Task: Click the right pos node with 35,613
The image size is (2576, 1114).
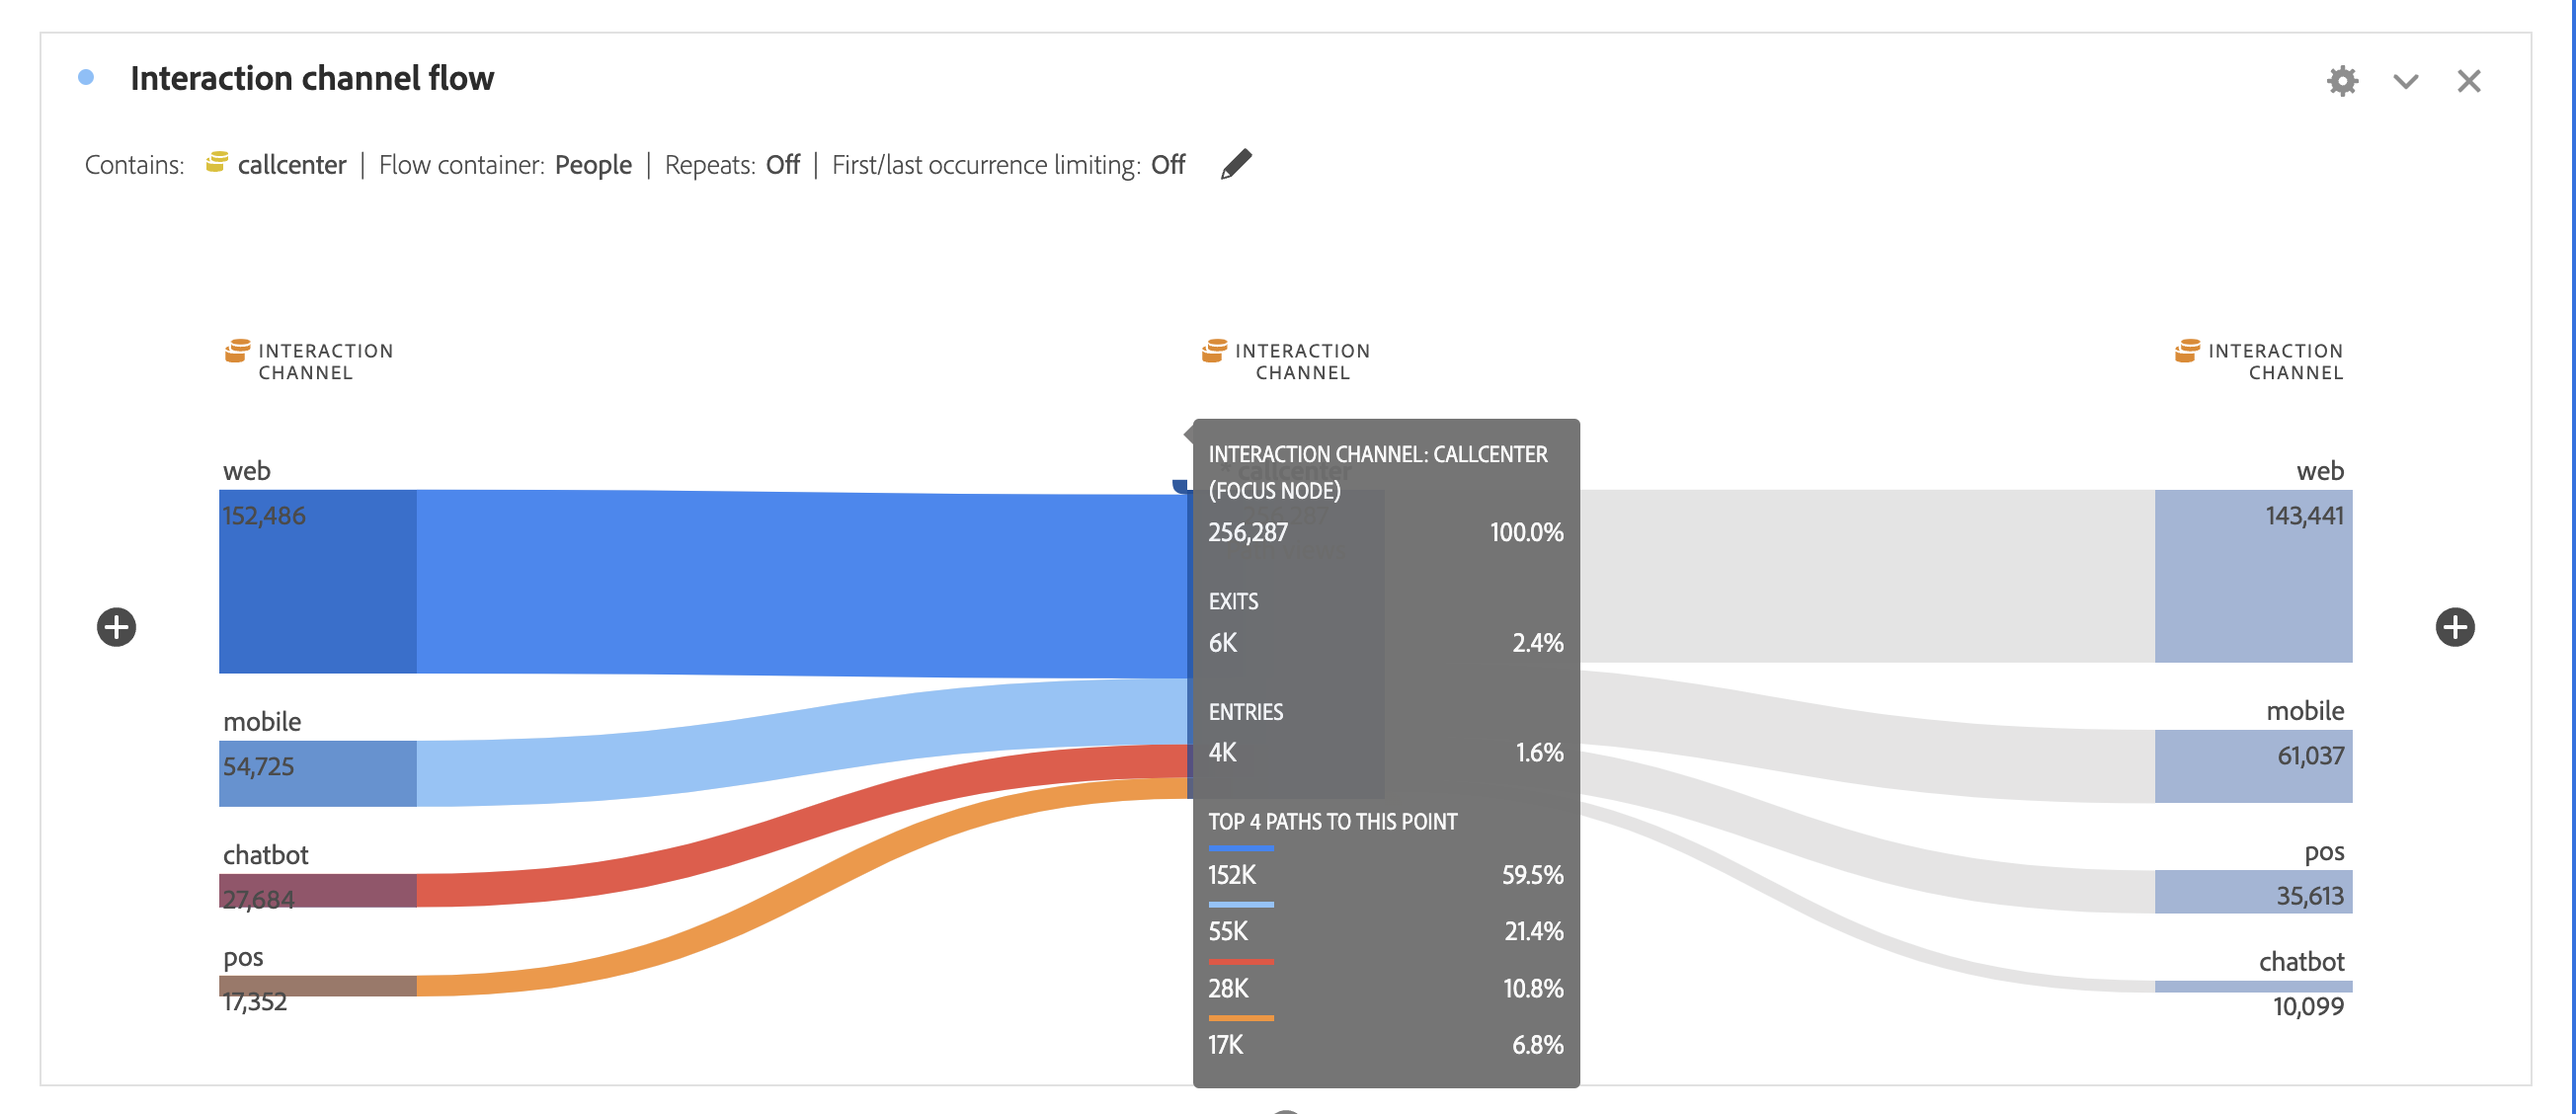Action: (x=2253, y=891)
